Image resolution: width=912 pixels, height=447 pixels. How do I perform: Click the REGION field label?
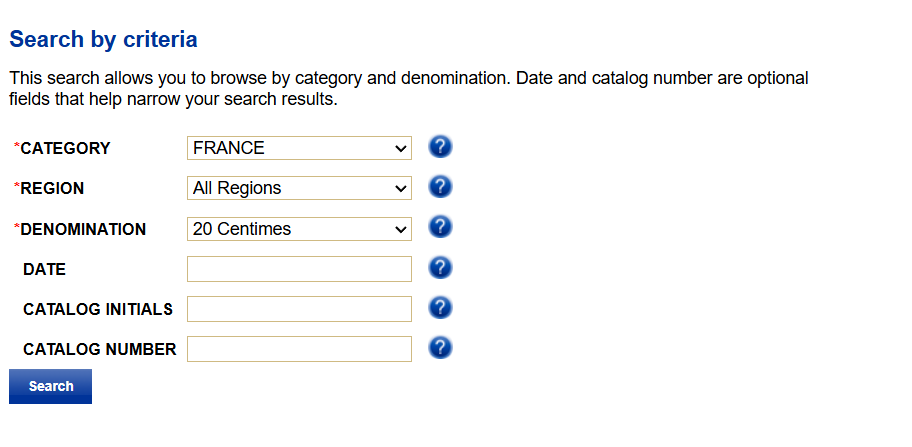[52, 189]
